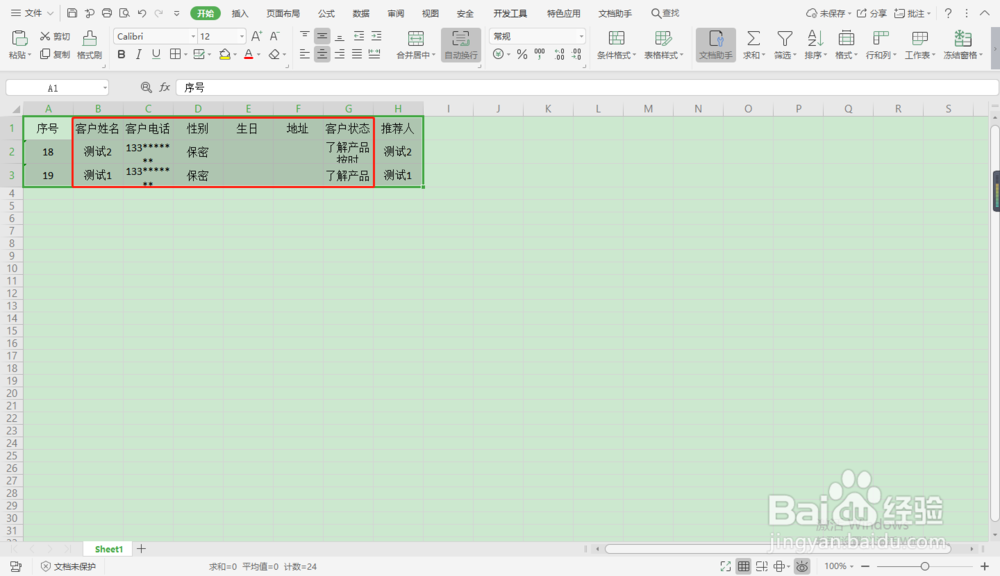This screenshot has height=576, width=1000.
Task: Click the horizontal scrollbar at bottom
Action: click(778, 549)
